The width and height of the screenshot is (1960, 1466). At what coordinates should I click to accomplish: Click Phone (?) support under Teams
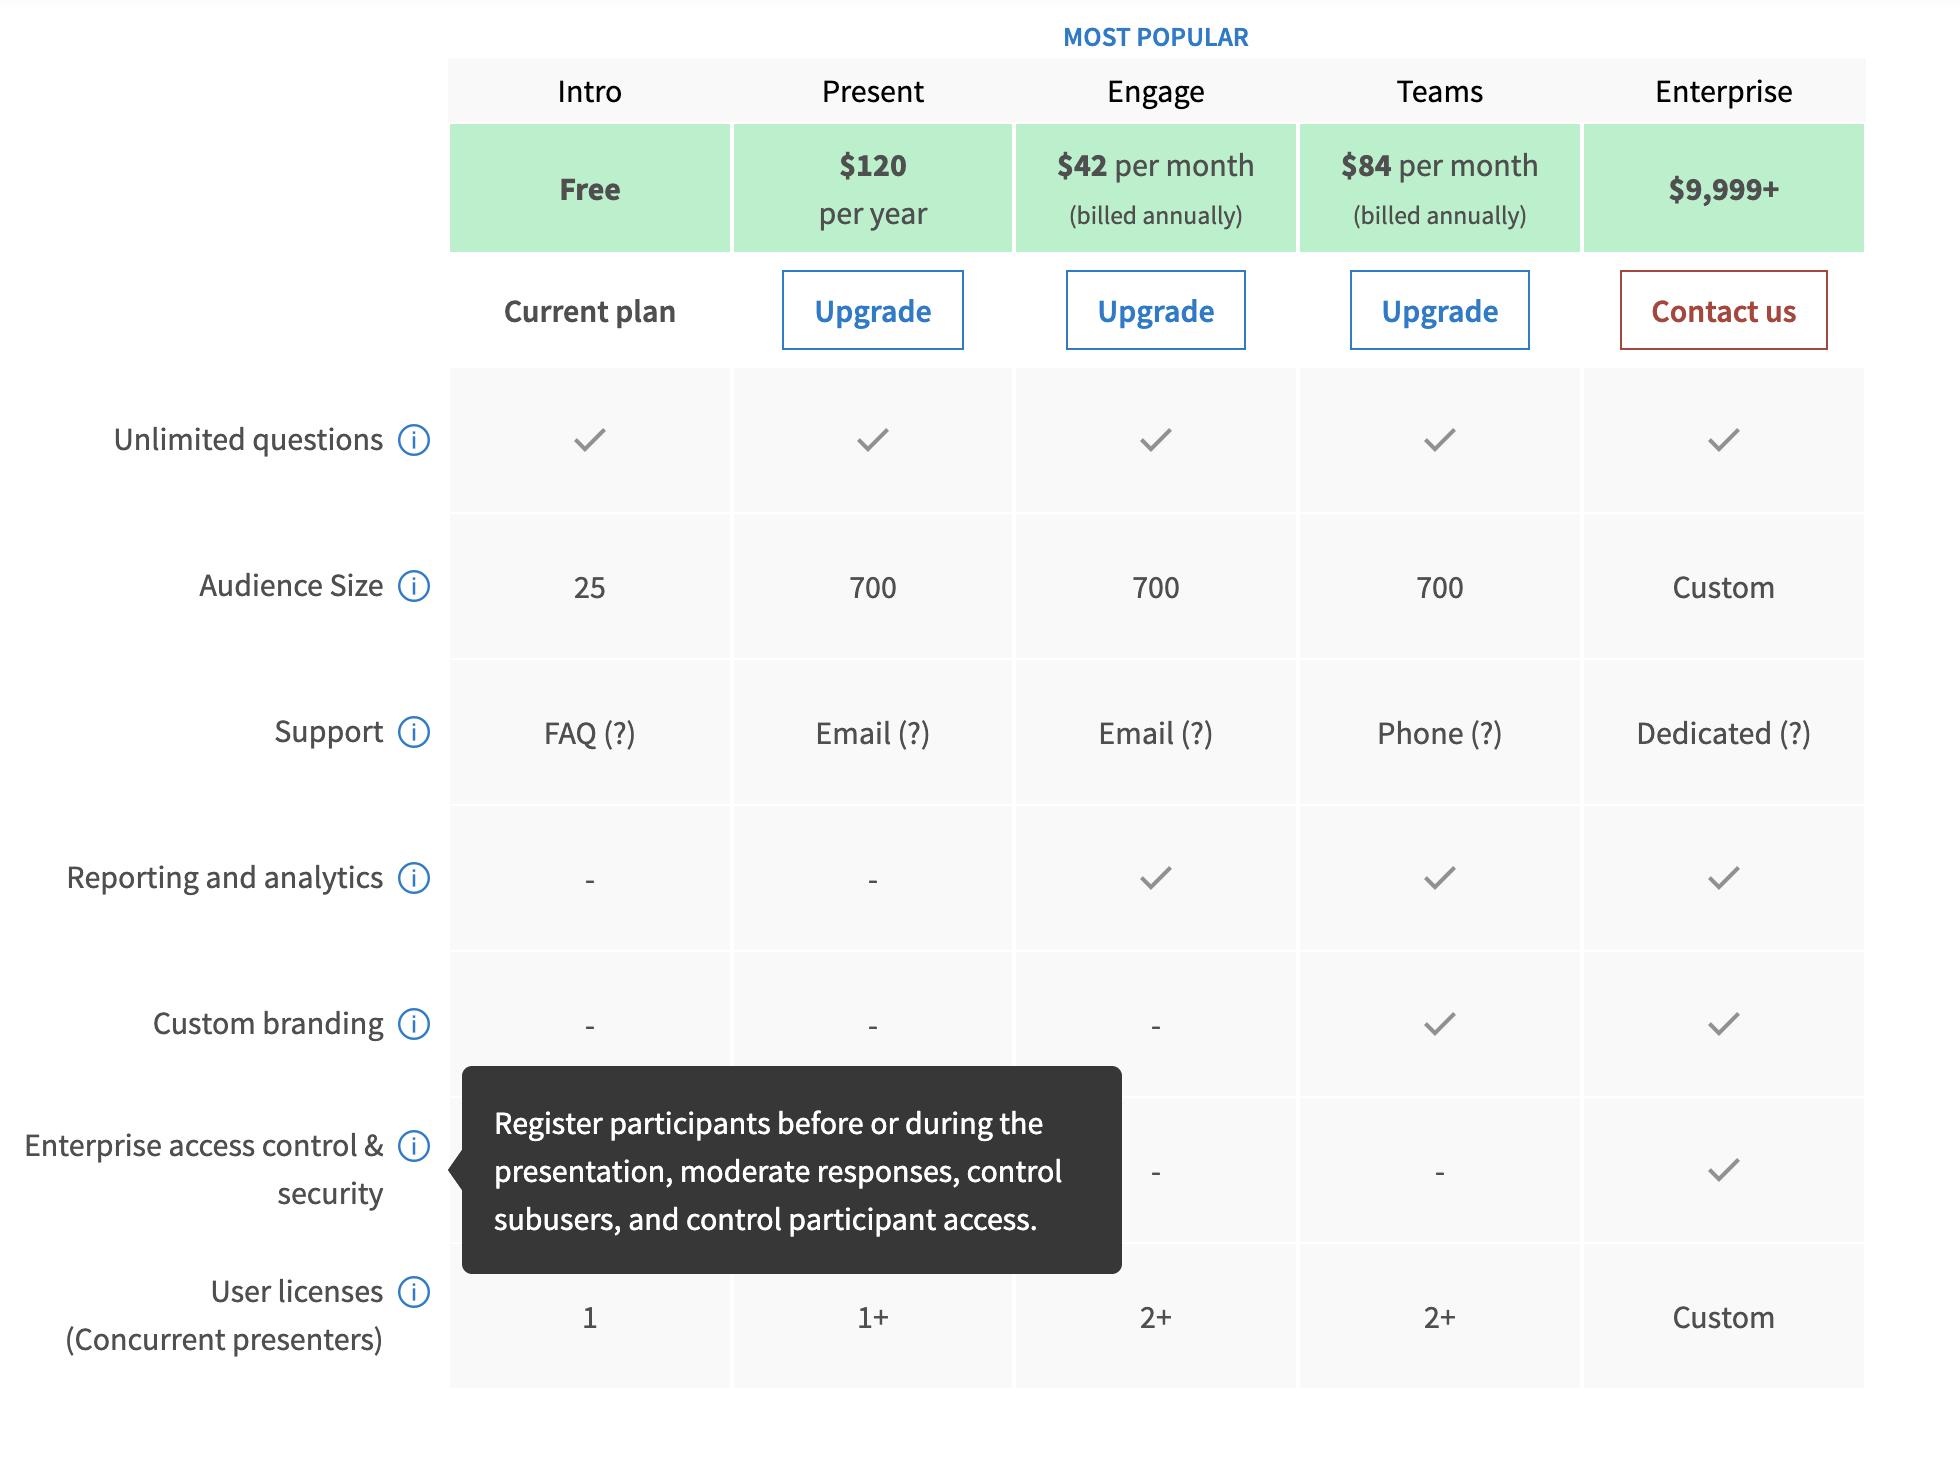(1440, 734)
